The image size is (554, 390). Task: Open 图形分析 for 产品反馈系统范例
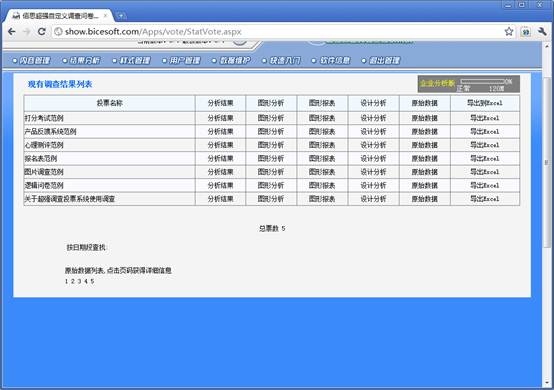click(x=271, y=131)
